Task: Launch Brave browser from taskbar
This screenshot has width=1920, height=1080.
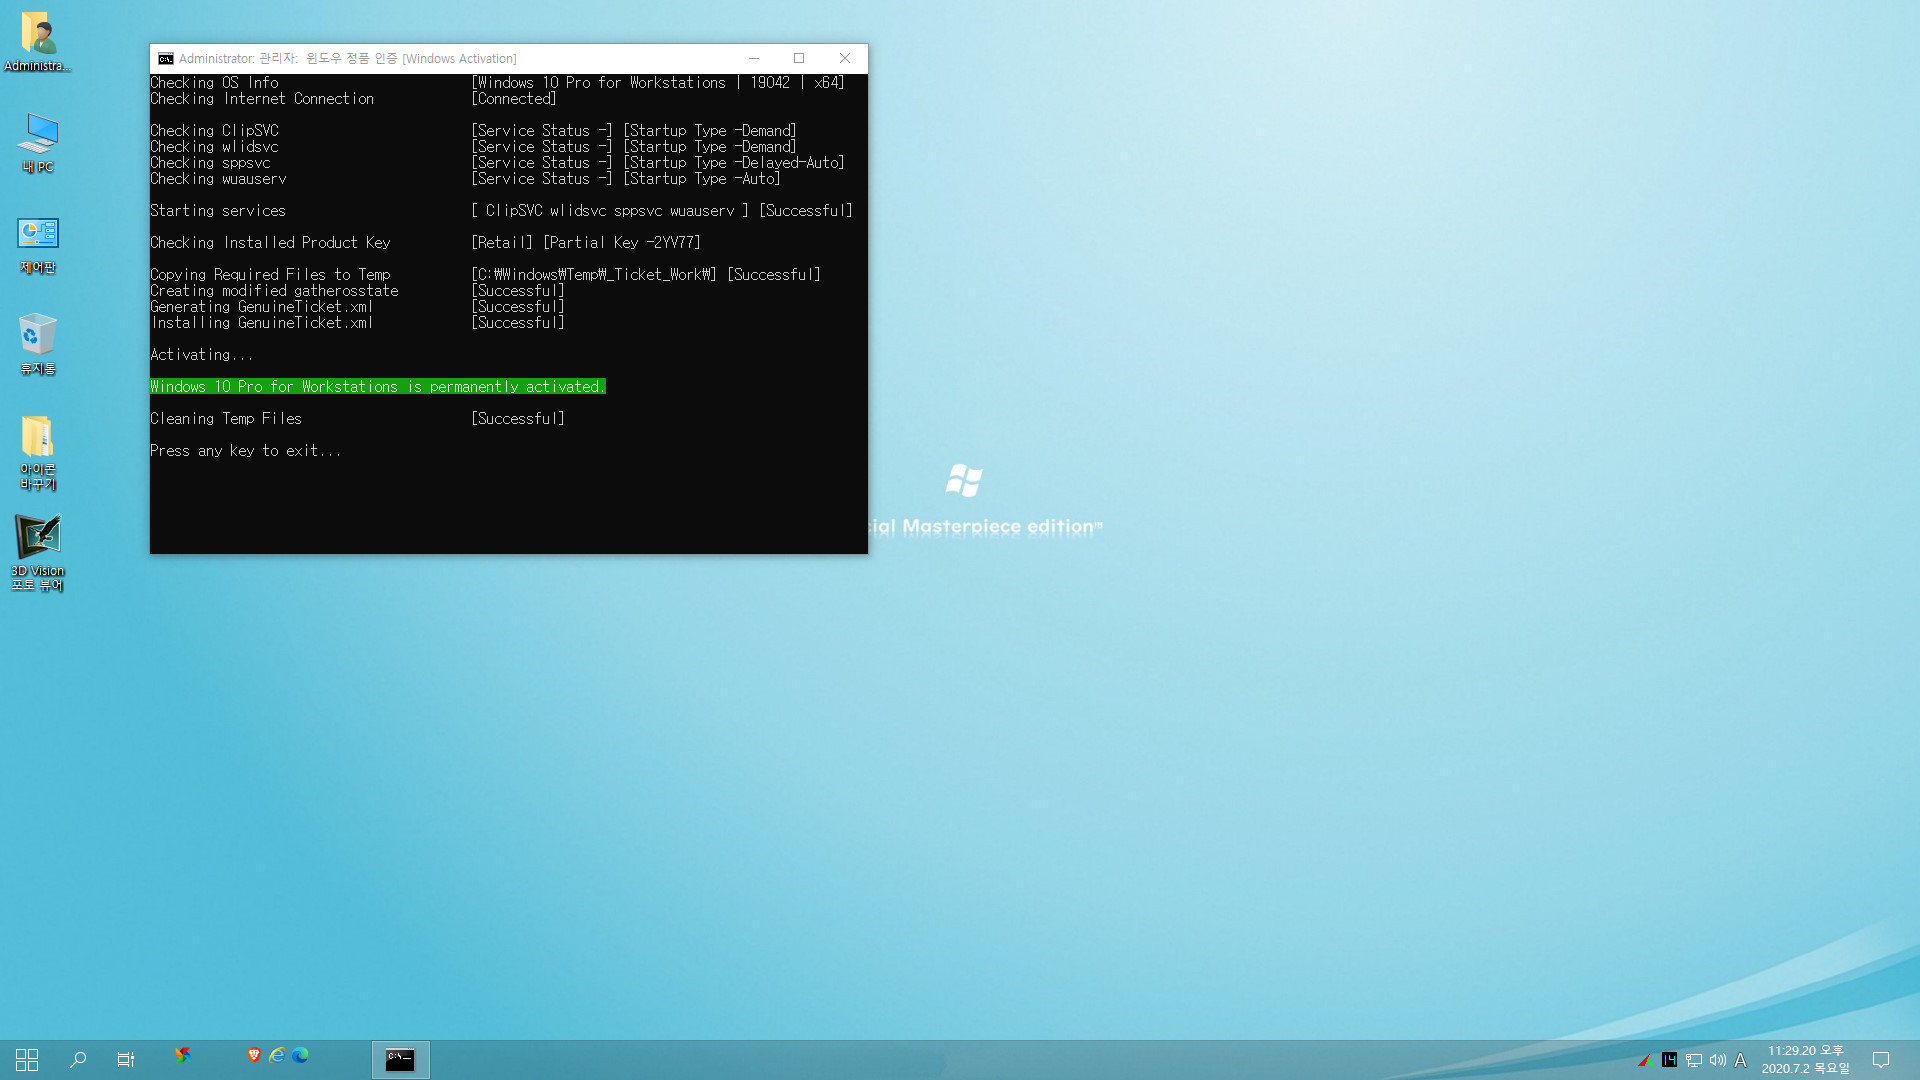Action: click(254, 1055)
